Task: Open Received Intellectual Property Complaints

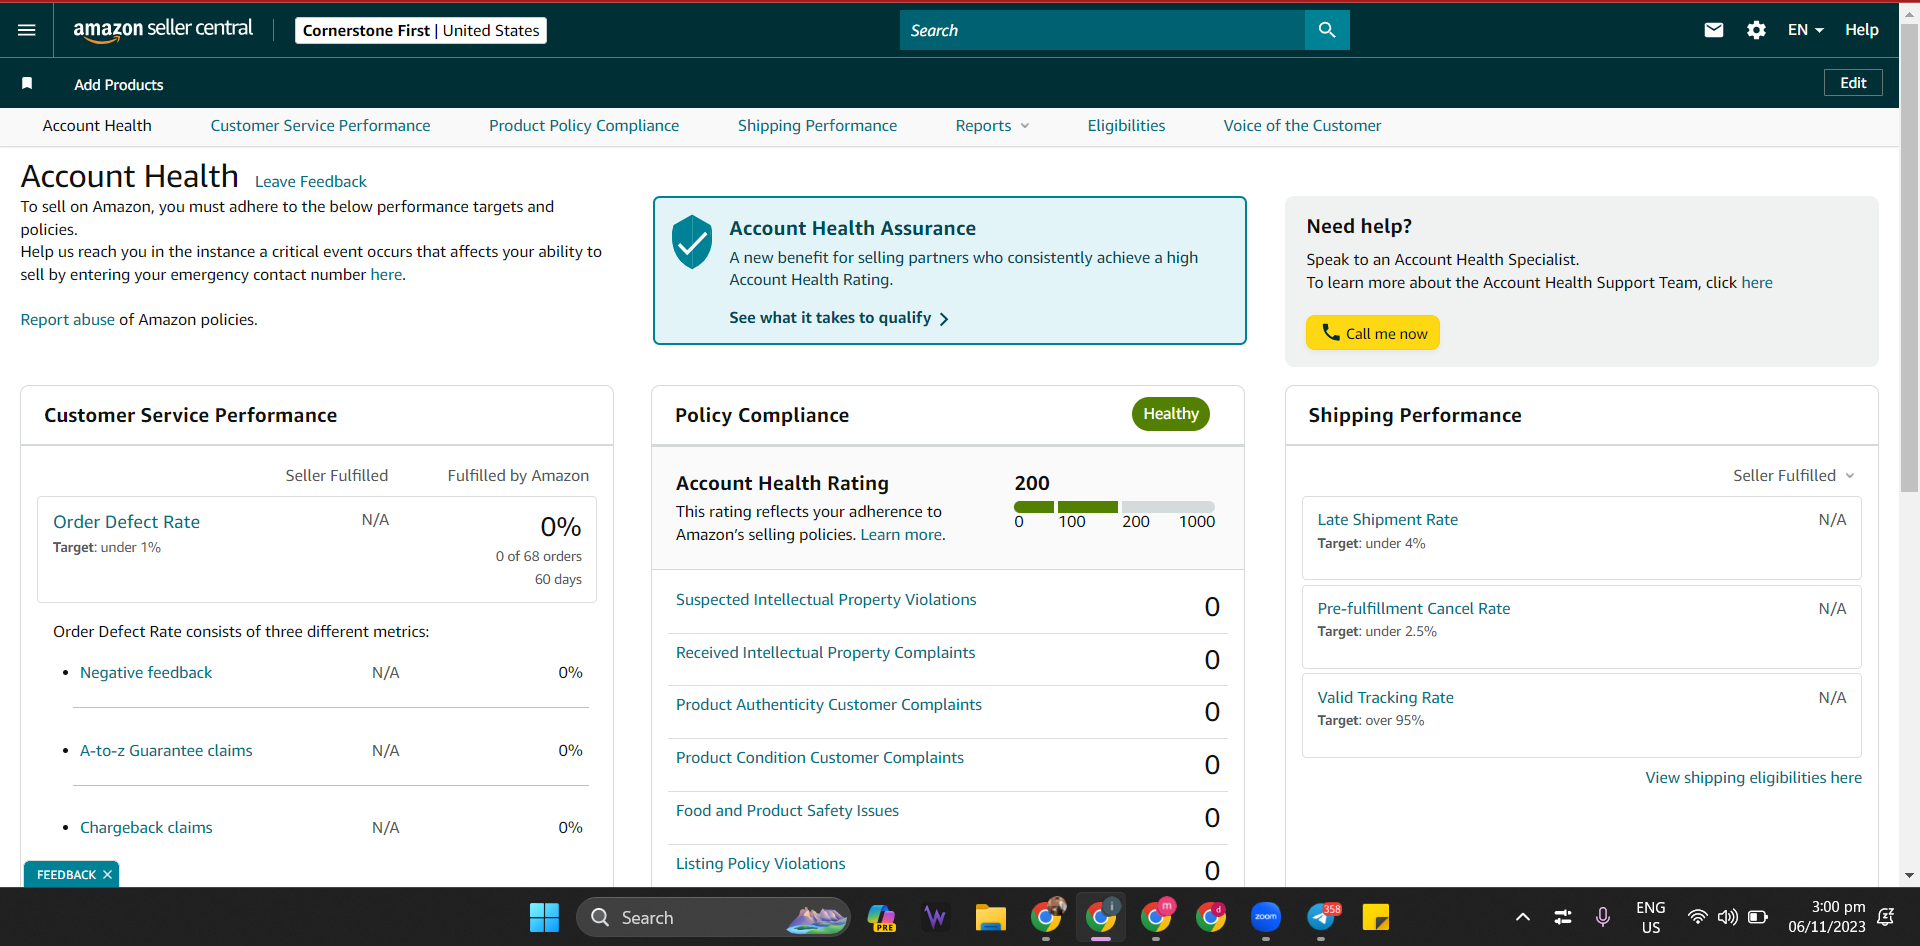Action: point(825,653)
